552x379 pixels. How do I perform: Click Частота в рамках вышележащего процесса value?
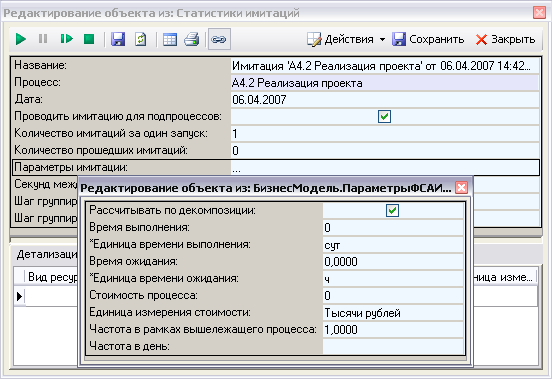pos(393,329)
